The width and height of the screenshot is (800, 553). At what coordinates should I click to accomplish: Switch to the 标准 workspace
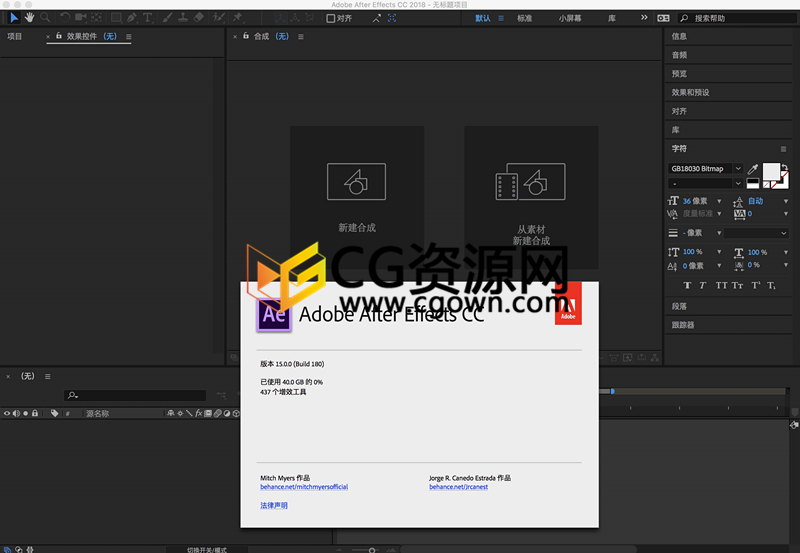coord(524,18)
